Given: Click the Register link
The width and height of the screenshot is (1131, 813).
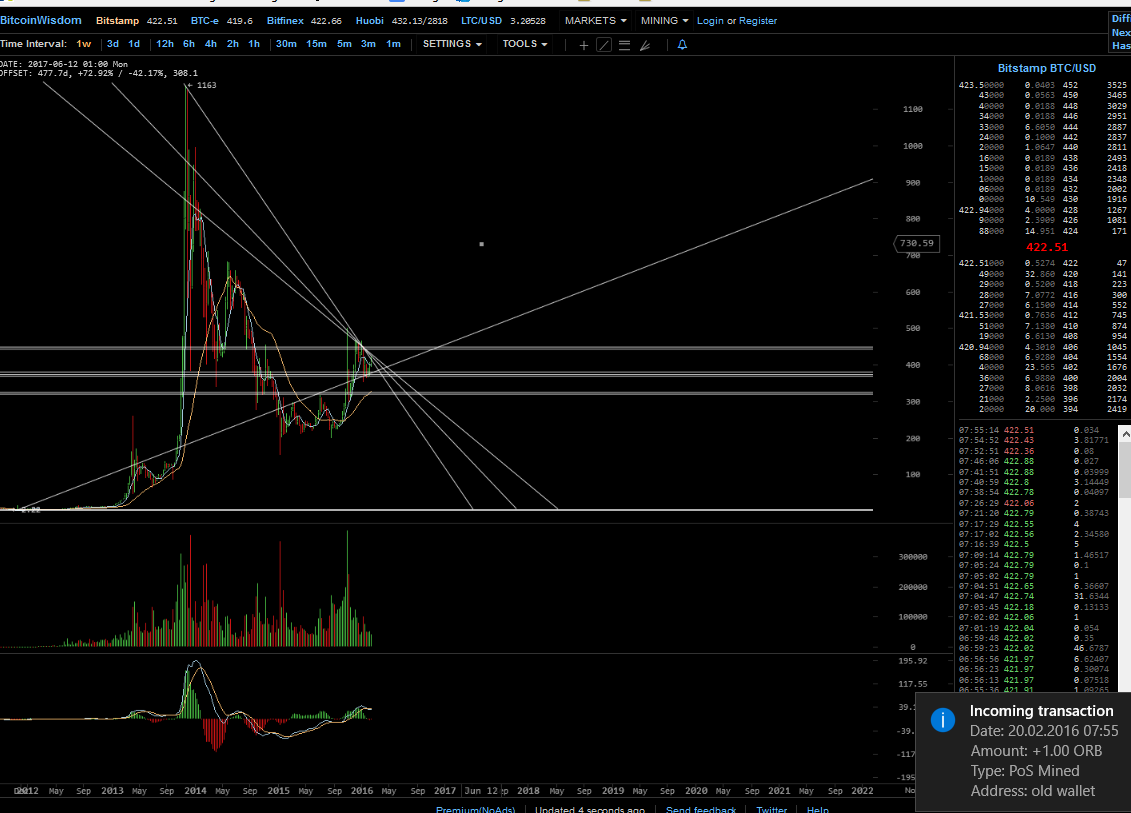Looking at the screenshot, I should [x=757, y=21].
